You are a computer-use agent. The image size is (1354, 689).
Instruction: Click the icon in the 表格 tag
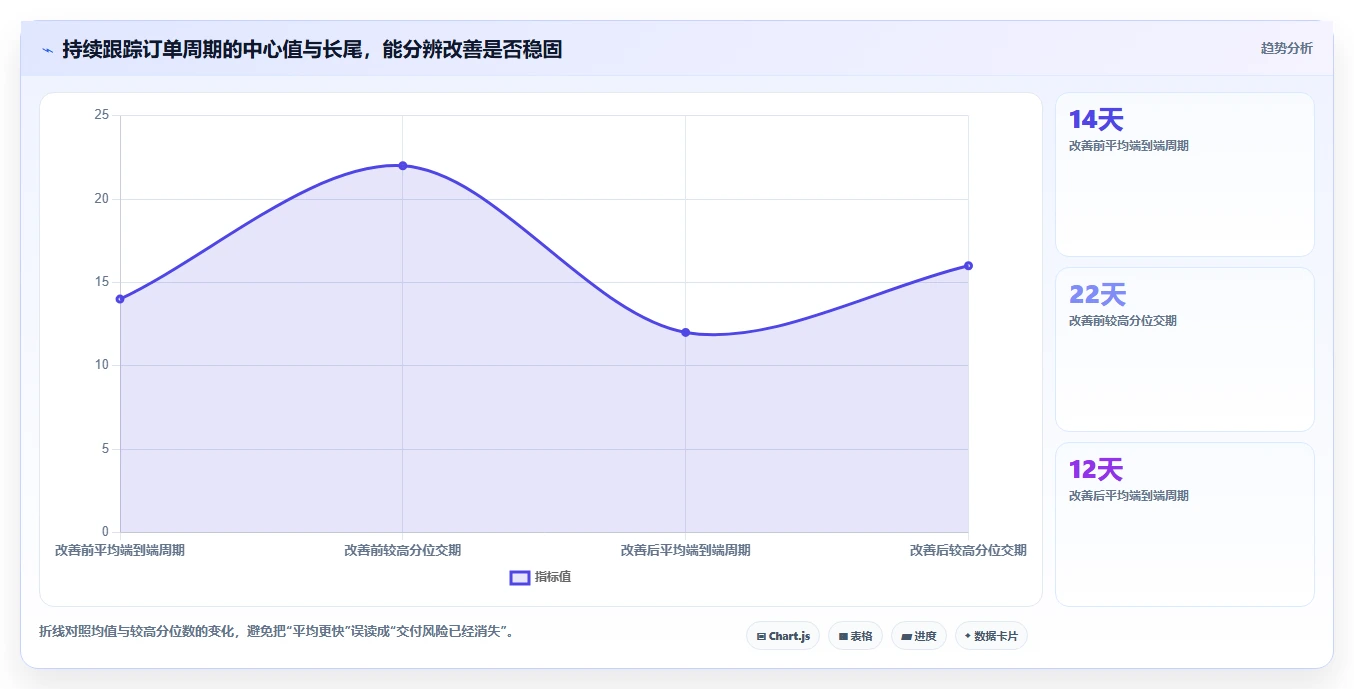[x=843, y=636]
